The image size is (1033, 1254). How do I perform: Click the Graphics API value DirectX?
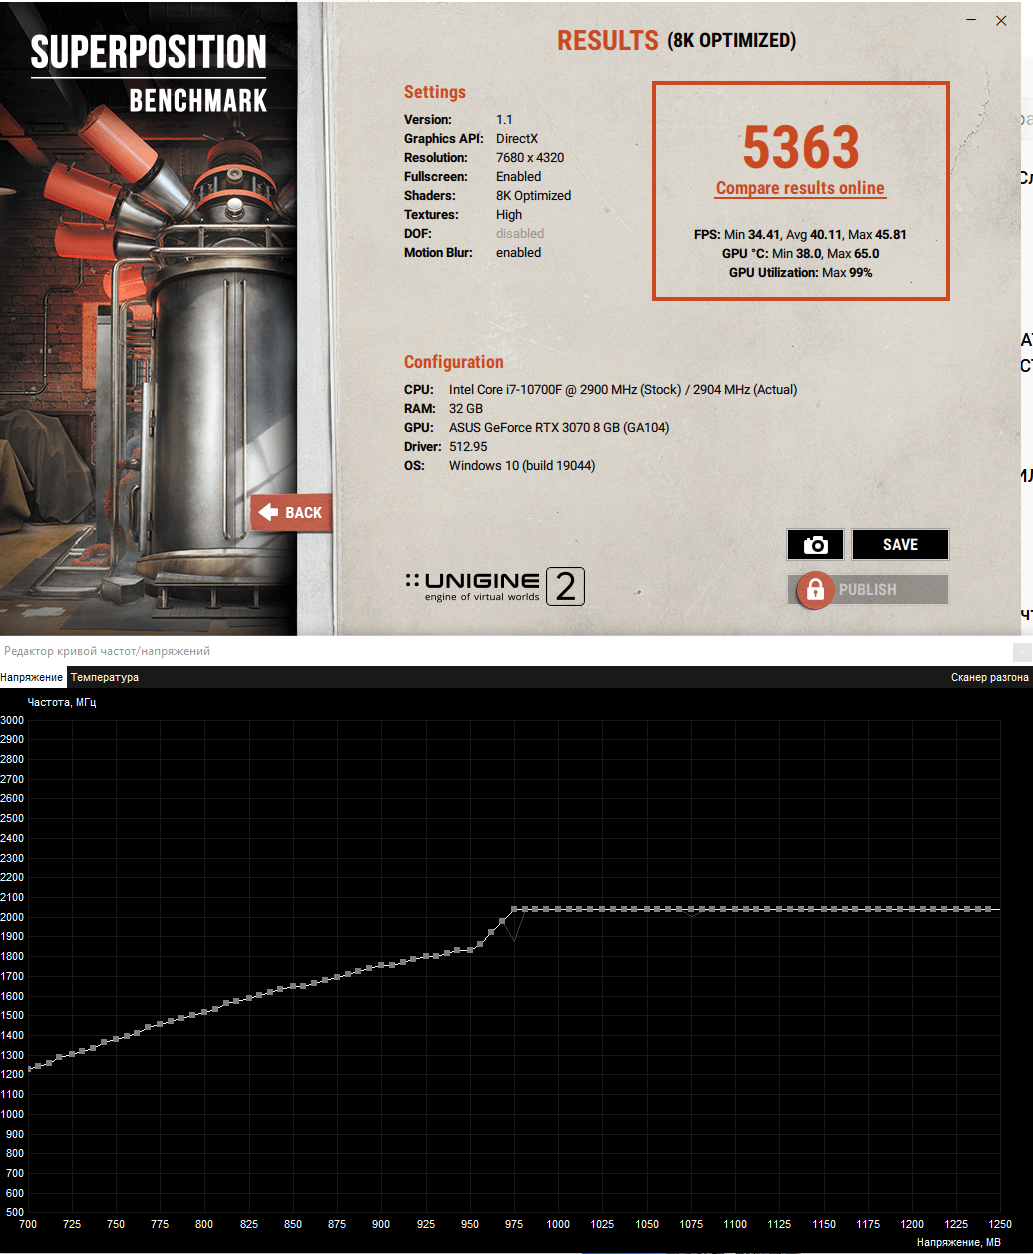click(517, 139)
